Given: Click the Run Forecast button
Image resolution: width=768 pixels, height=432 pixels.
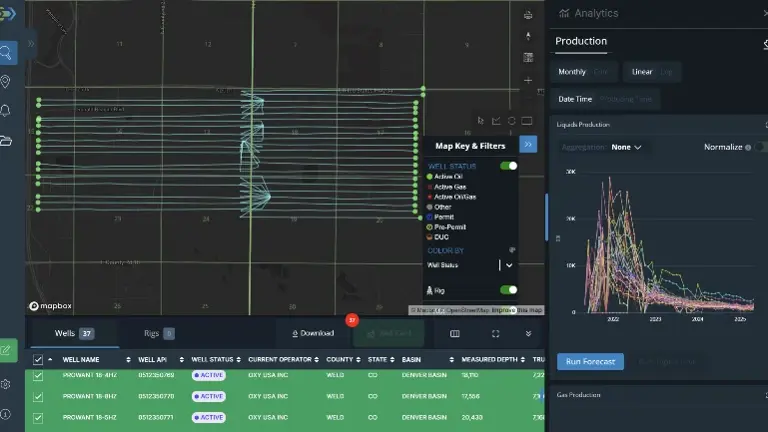Looking at the screenshot, I should coord(590,362).
